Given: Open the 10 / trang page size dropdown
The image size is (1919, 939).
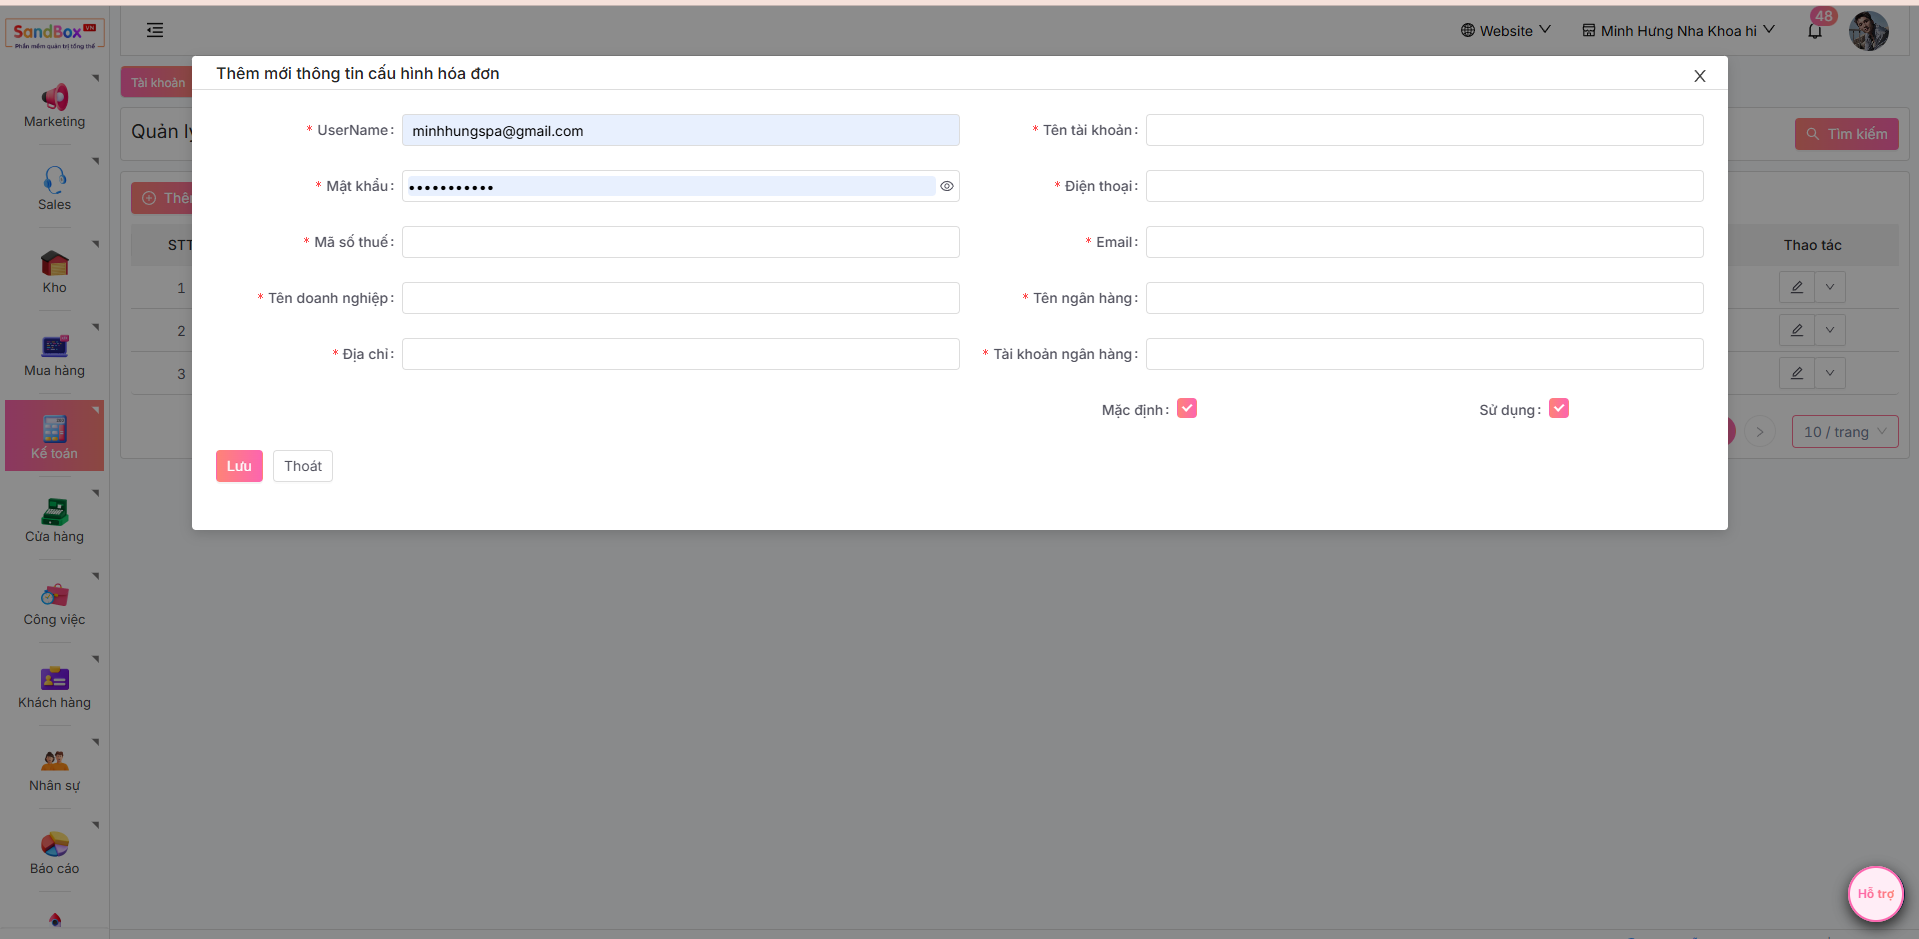Looking at the screenshot, I should coord(1844,432).
